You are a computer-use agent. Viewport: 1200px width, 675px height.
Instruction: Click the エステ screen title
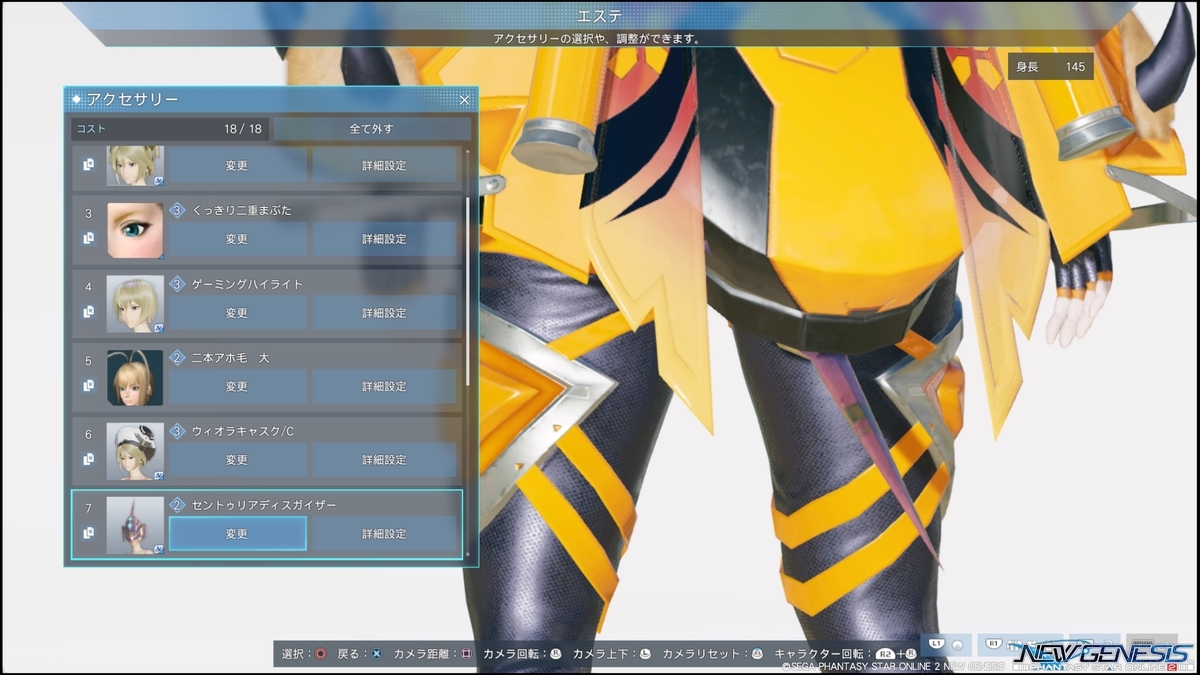[600, 15]
